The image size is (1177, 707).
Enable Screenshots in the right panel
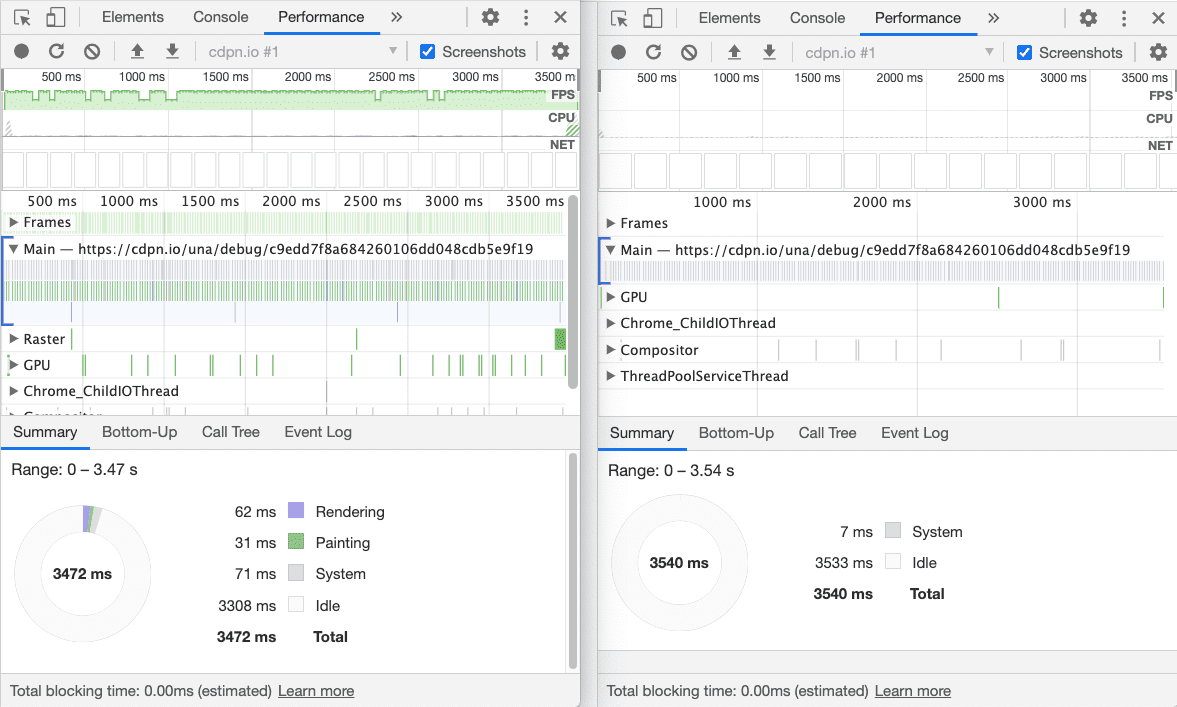coord(1023,52)
